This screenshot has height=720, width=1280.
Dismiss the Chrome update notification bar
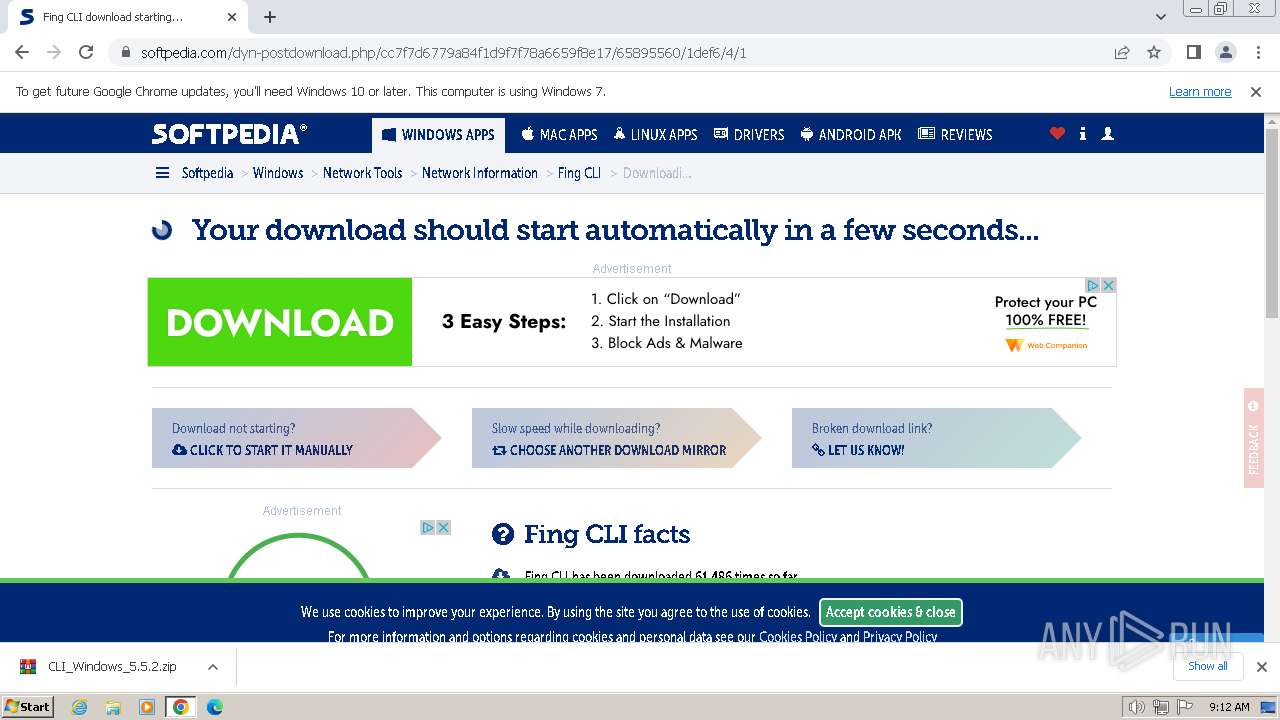pos(1256,92)
